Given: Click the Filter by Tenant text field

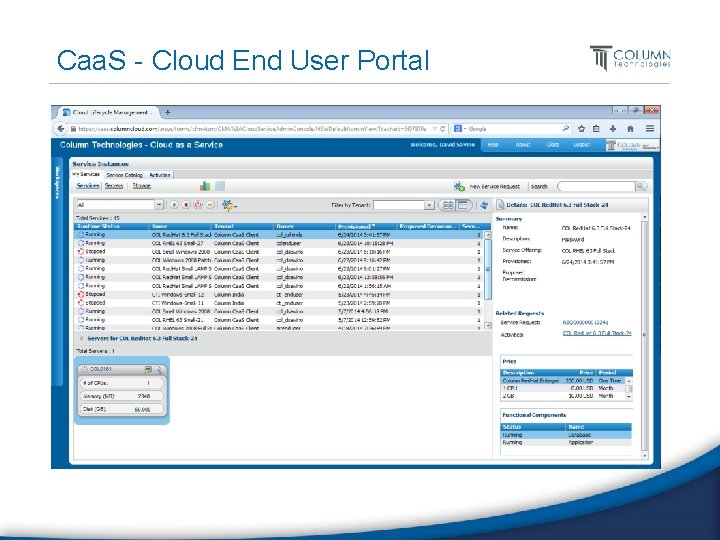Looking at the screenshot, I should pos(399,205).
